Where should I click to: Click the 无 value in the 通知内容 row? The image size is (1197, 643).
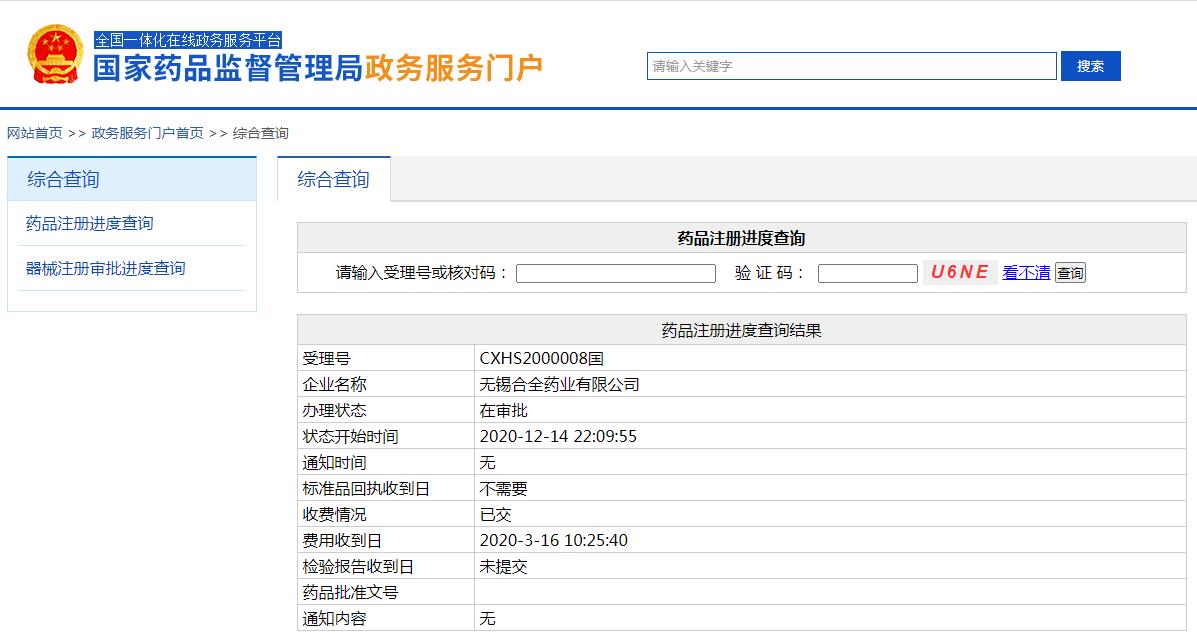click(487, 619)
